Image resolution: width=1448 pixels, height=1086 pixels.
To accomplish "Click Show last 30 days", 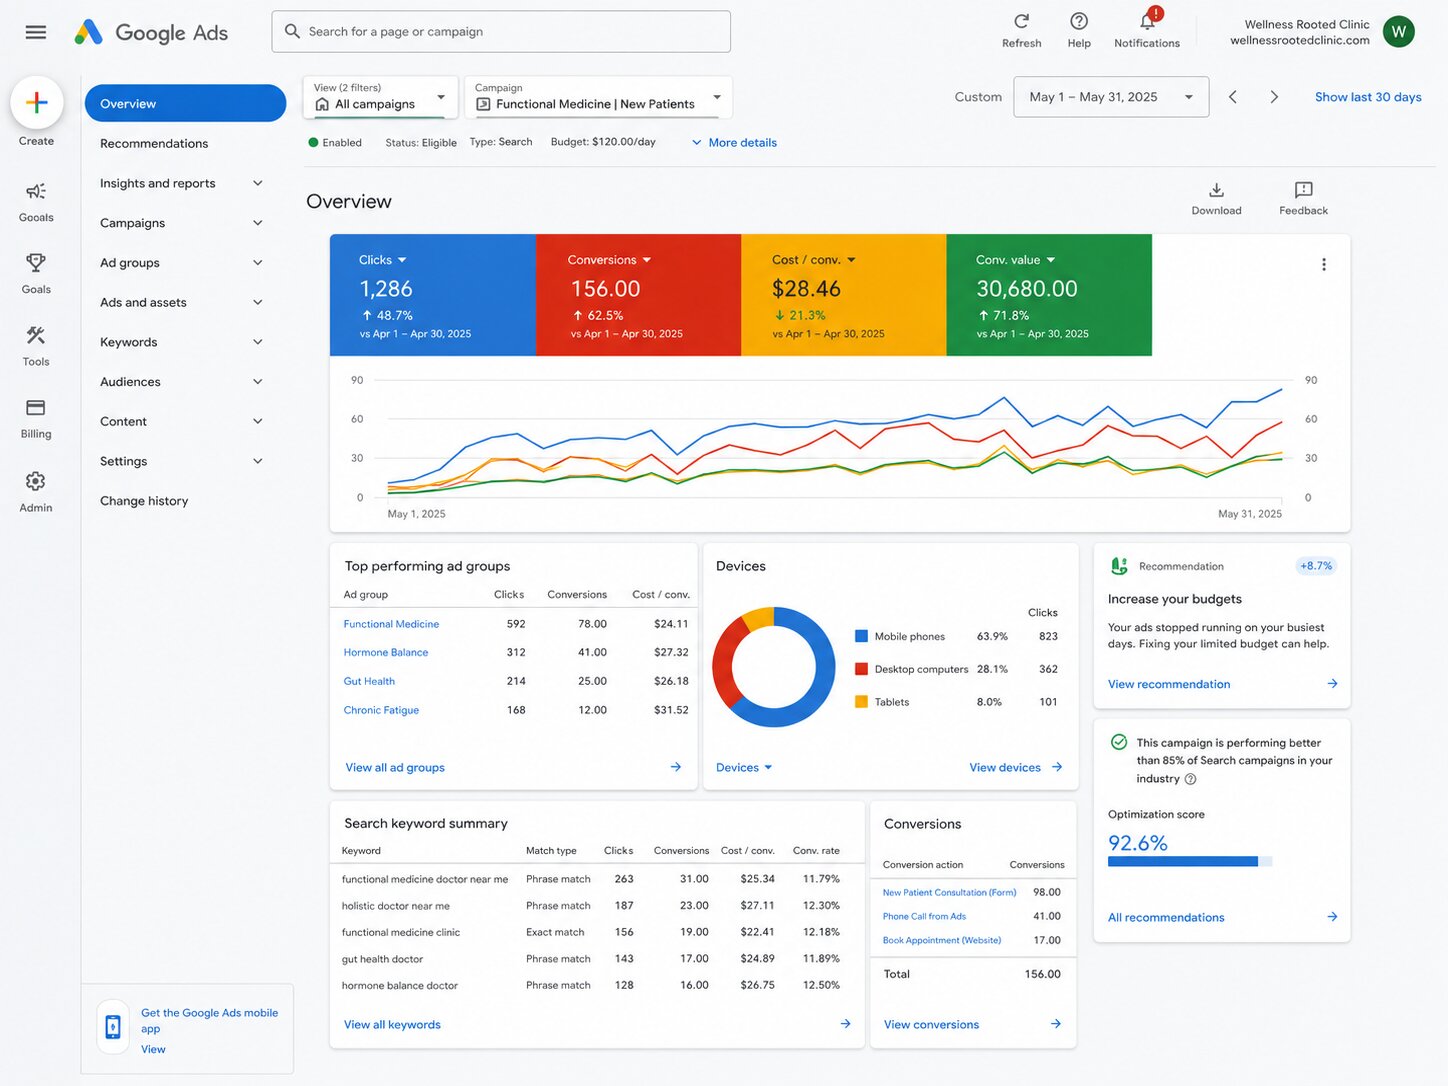I will pyautogui.click(x=1368, y=97).
